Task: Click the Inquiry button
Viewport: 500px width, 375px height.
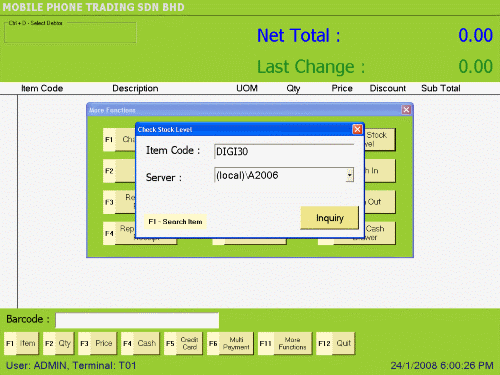Action: (x=330, y=218)
